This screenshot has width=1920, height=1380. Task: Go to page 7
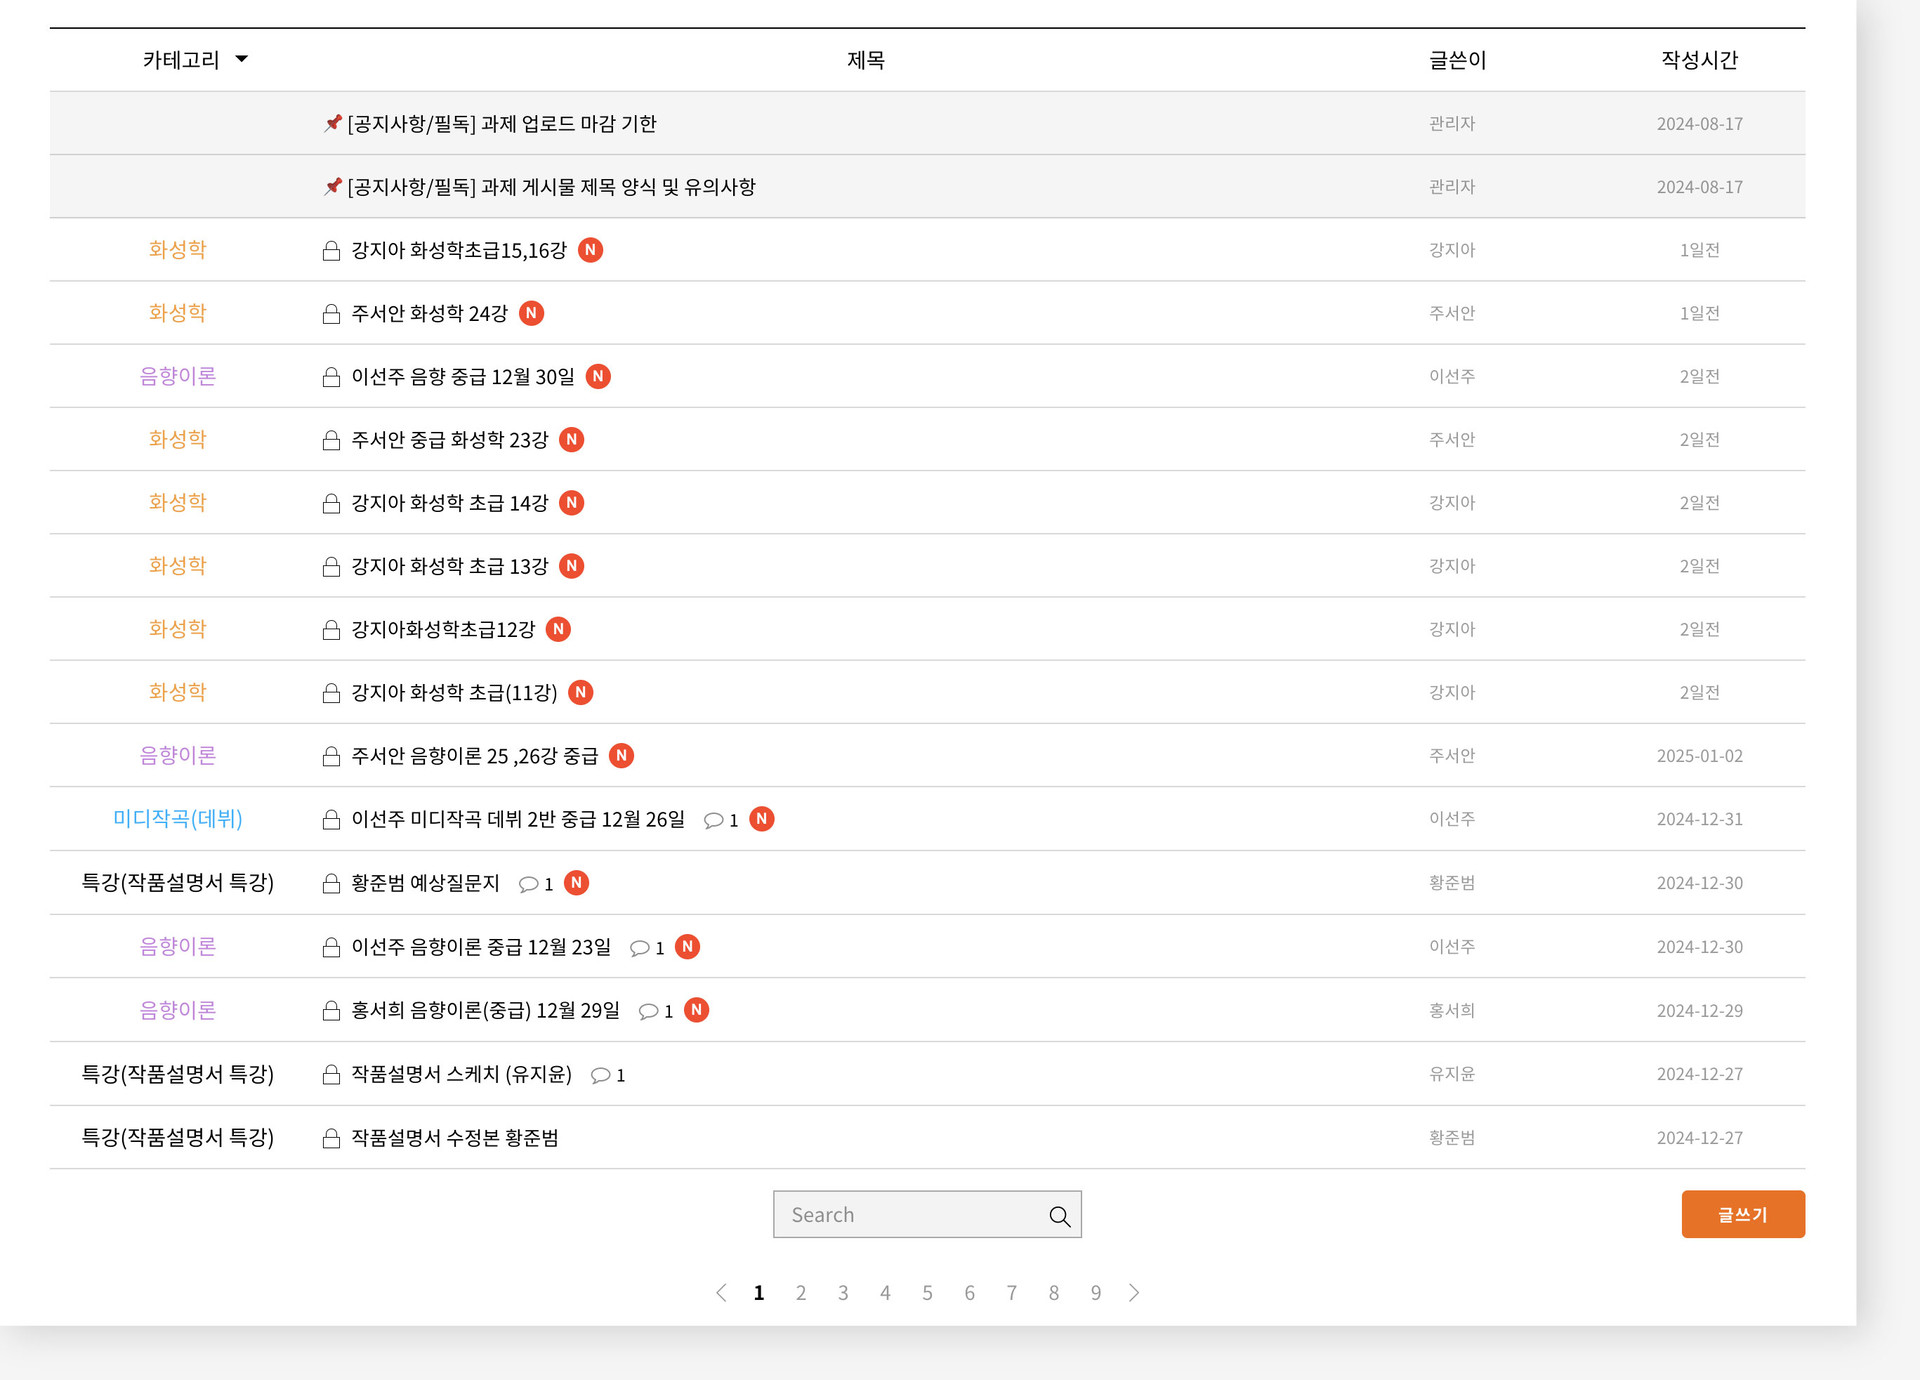(x=1012, y=1293)
